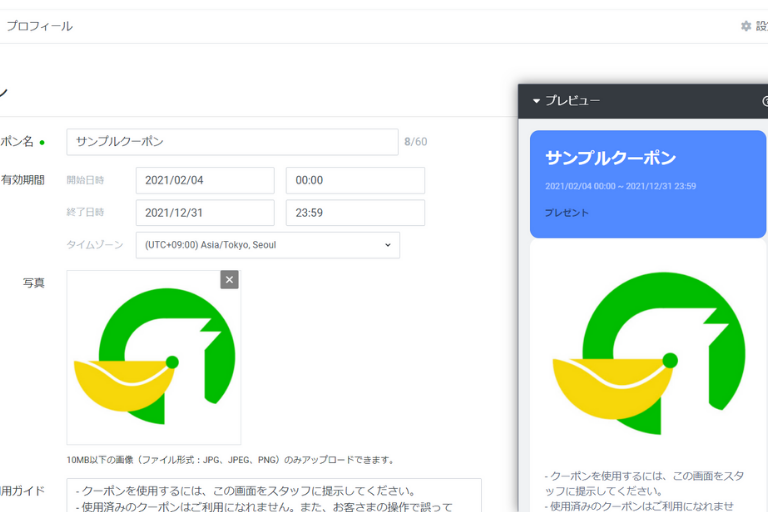Click the usage guide text area
The width and height of the screenshot is (768, 512).
pos(274,495)
